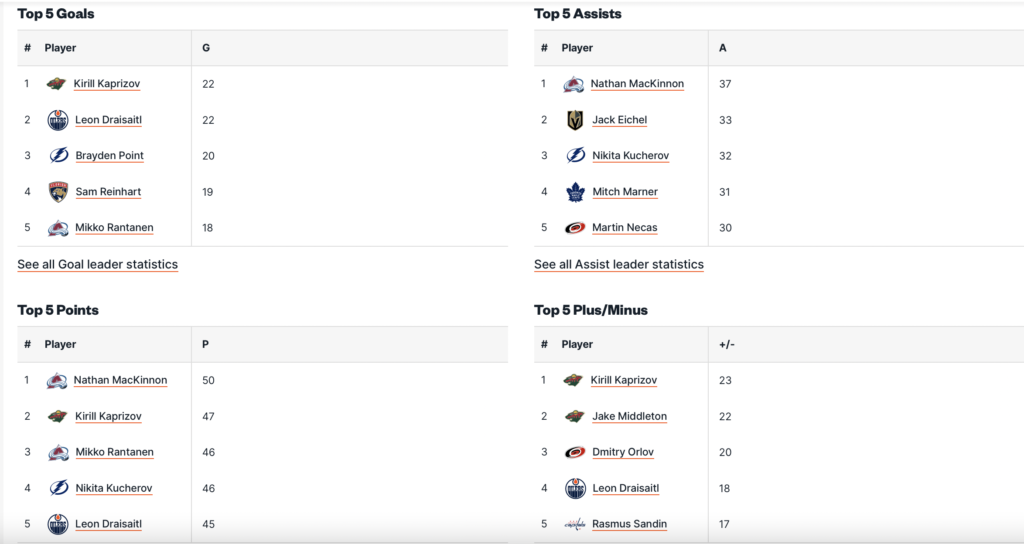Click the Wild logo next to Jake Middleton
The height and width of the screenshot is (544, 1024).
[574, 416]
